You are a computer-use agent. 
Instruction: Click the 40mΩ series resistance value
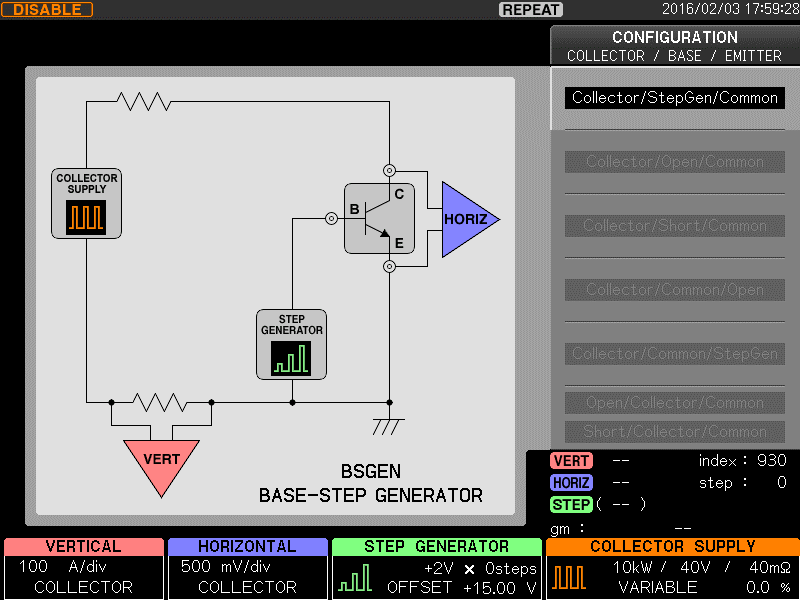[x=770, y=567]
